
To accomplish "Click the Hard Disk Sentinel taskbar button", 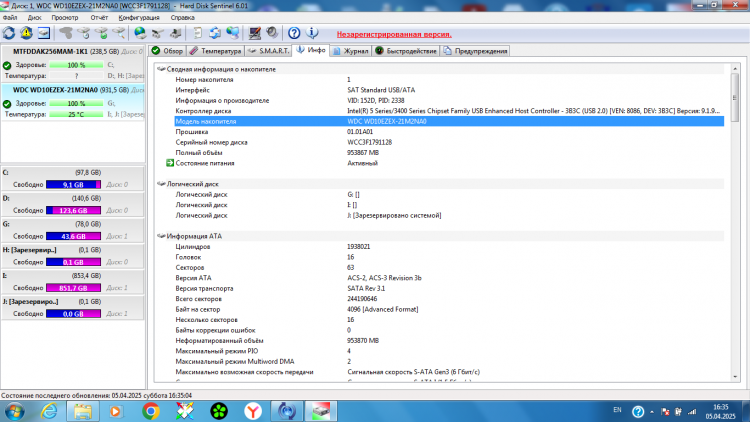I will (321, 411).
